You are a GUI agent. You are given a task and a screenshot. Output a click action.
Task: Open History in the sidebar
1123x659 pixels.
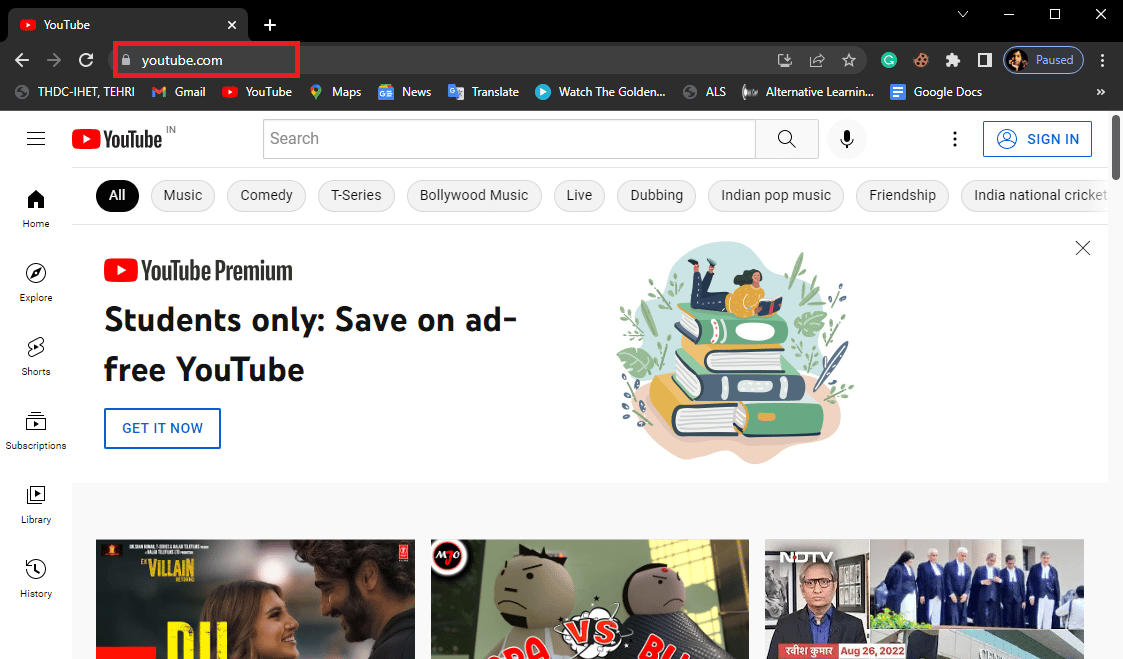click(36, 578)
